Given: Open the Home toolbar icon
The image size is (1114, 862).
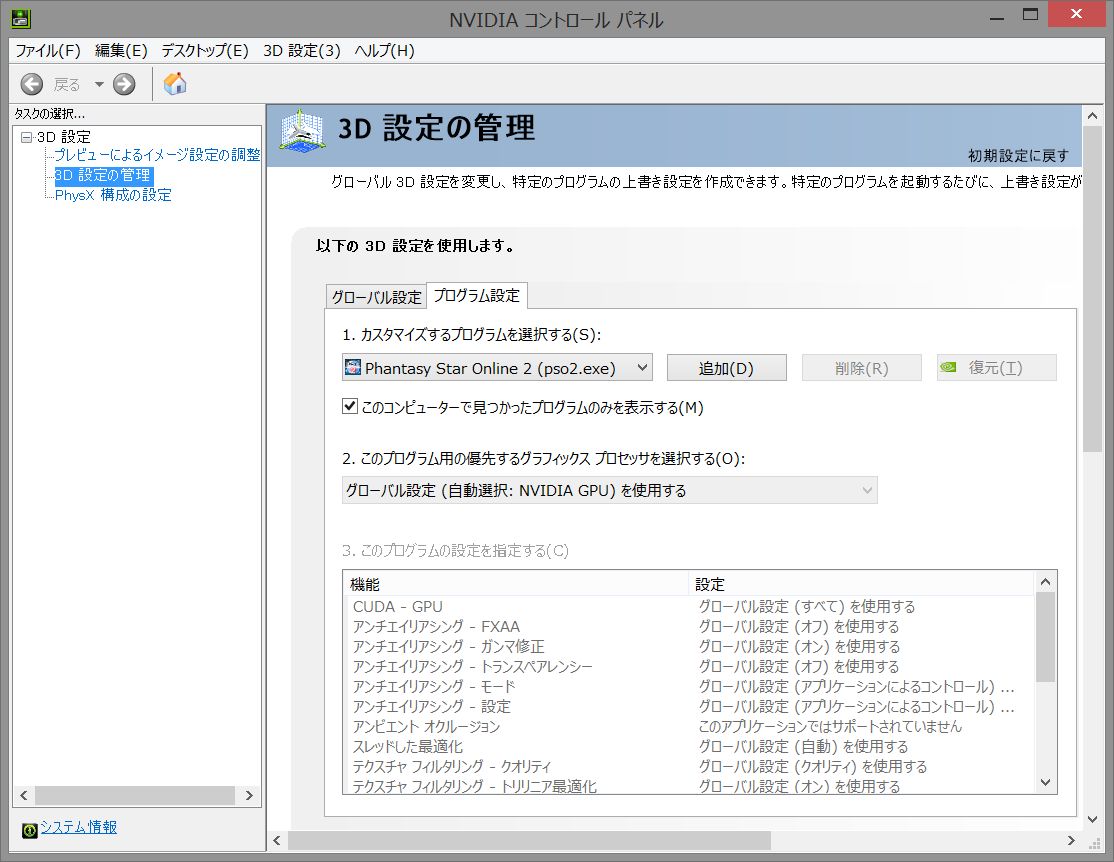Looking at the screenshot, I should click(175, 84).
